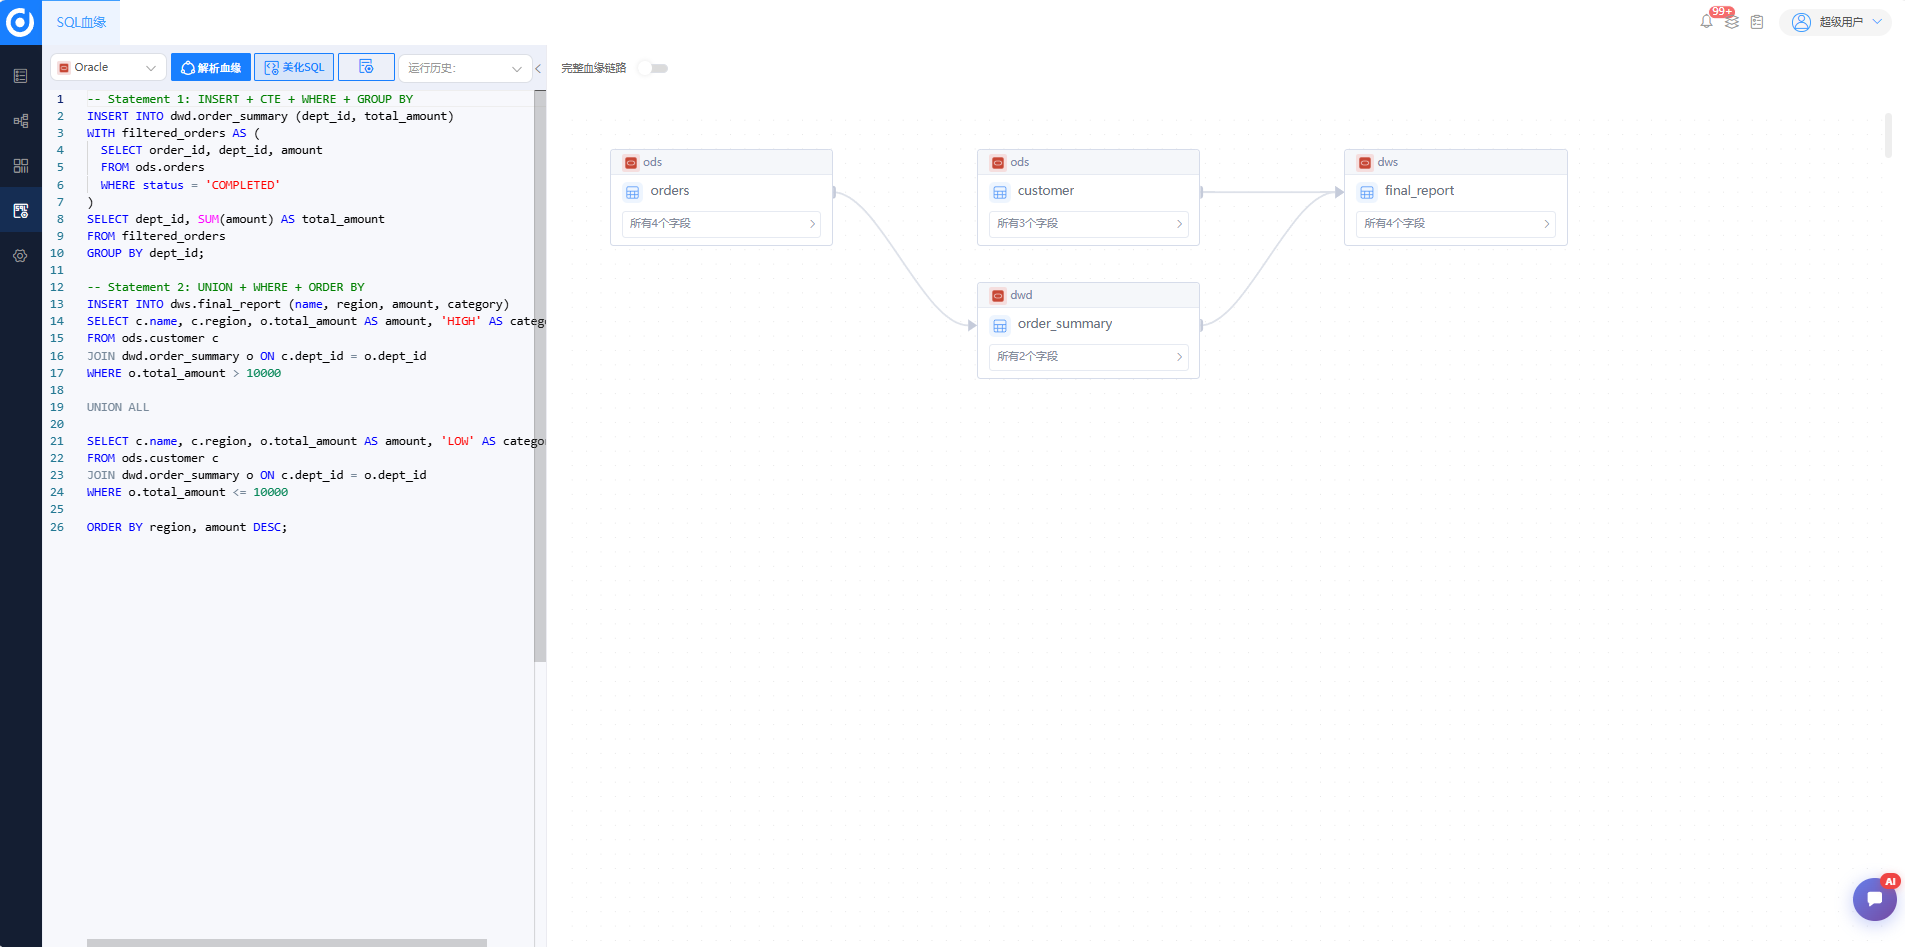Expand 所有4个字段 in orders node

[x=721, y=224]
